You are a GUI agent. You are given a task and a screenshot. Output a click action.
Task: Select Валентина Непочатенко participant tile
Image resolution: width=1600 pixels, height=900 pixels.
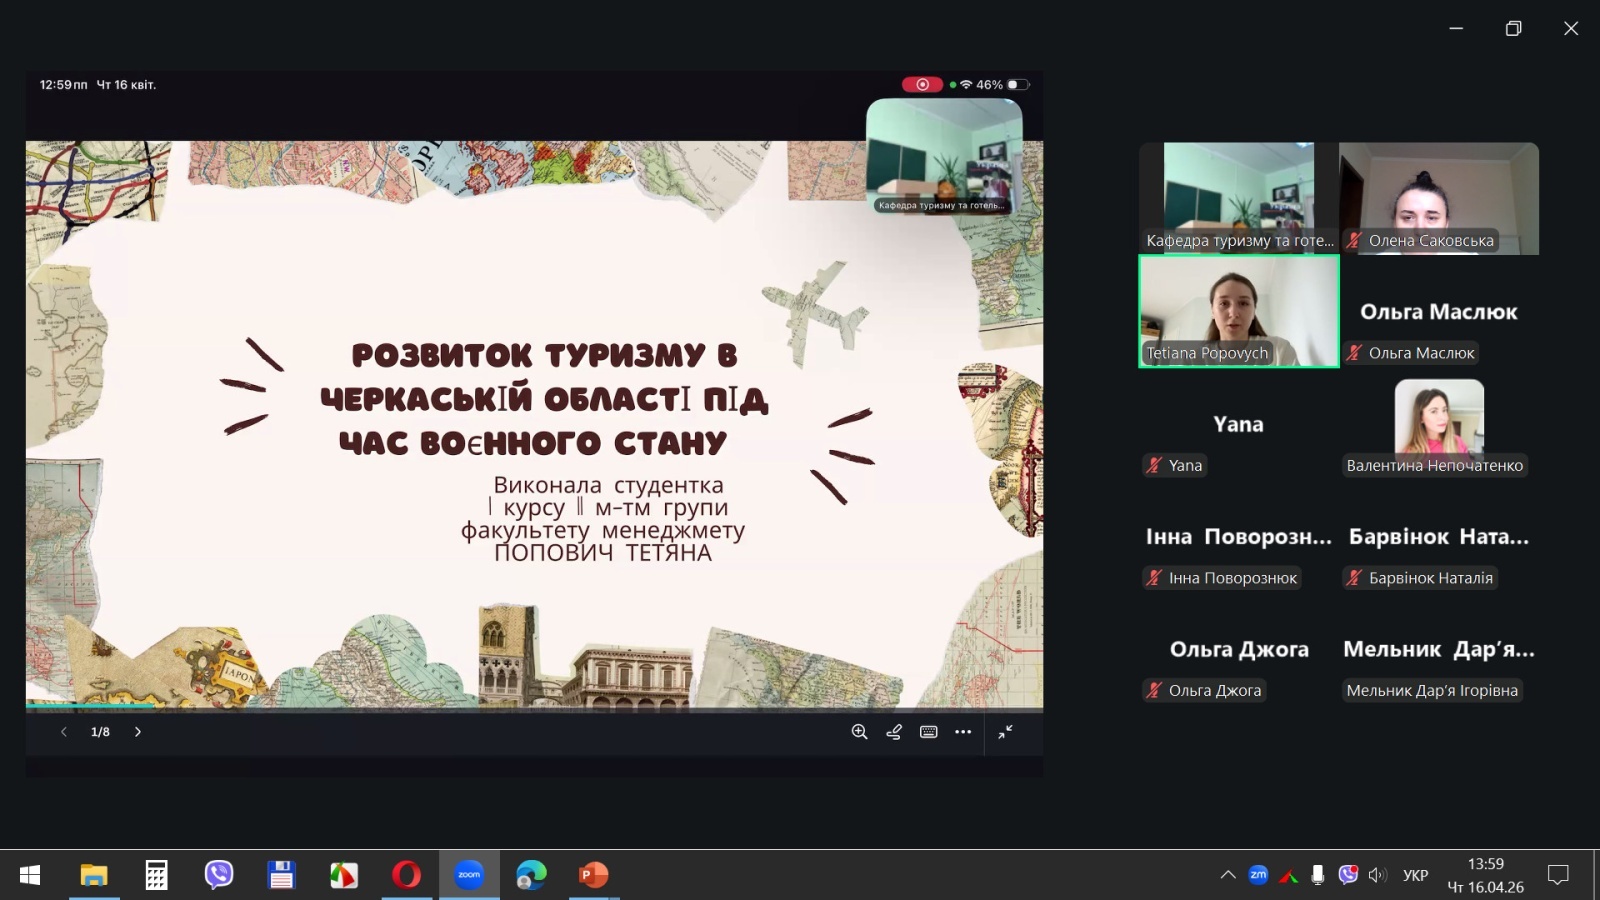pyautogui.click(x=1438, y=423)
